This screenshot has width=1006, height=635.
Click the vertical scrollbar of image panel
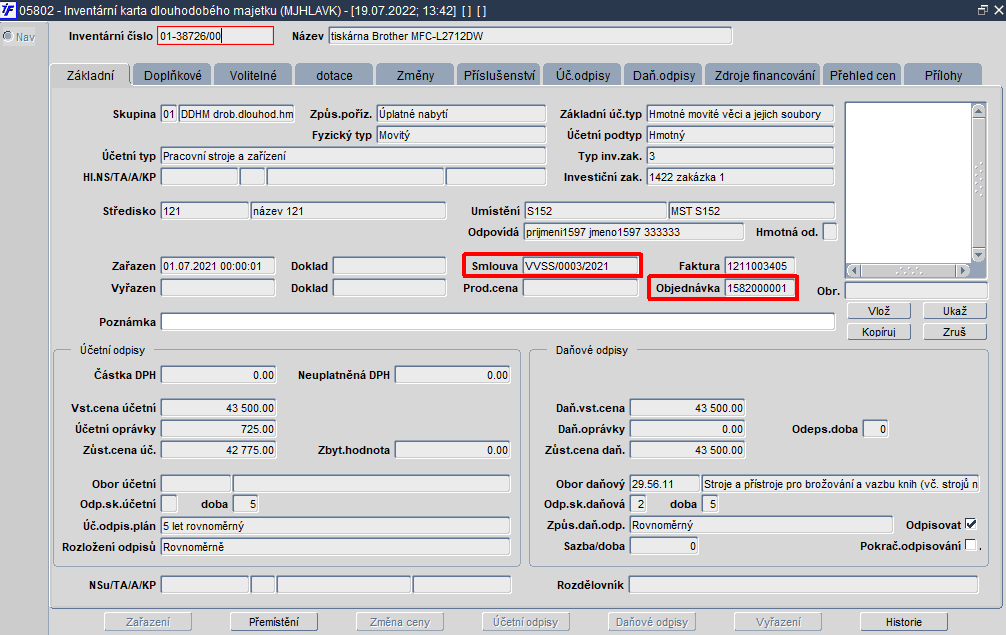click(x=978, y=183)
